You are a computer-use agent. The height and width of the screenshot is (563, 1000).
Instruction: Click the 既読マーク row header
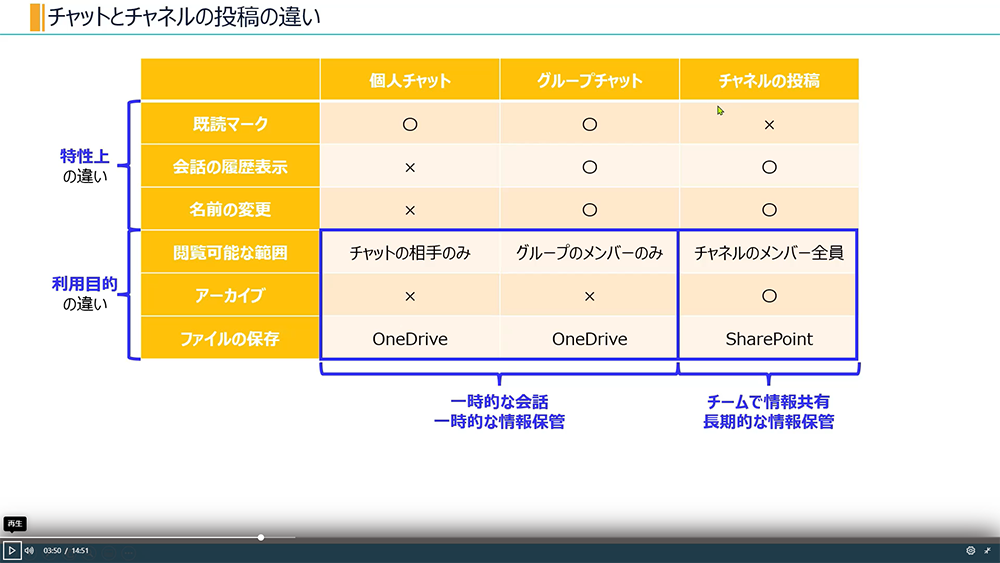pos(230,124)
